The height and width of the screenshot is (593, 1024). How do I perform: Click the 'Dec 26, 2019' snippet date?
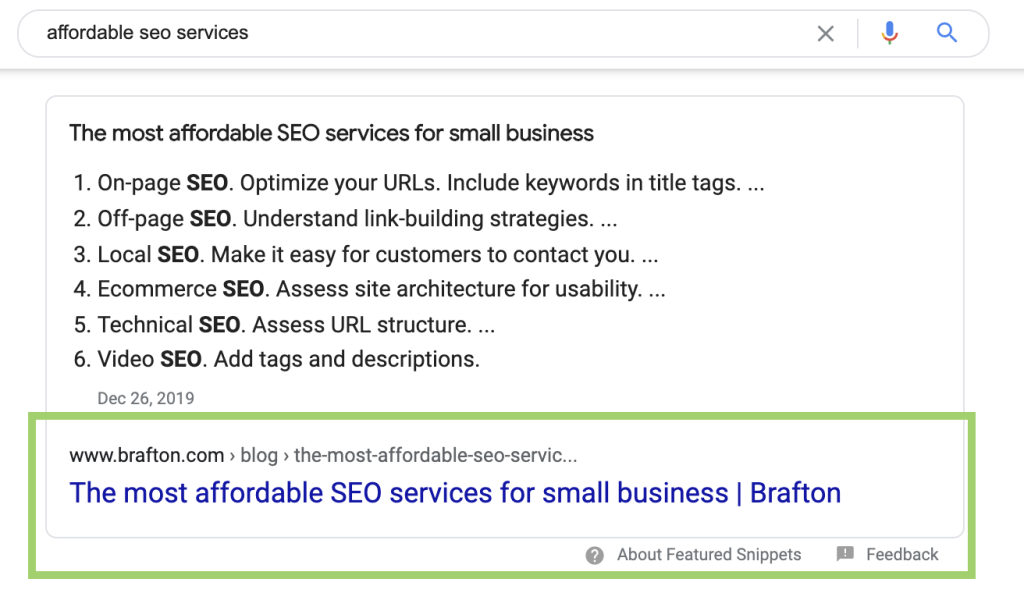point(146,398)
